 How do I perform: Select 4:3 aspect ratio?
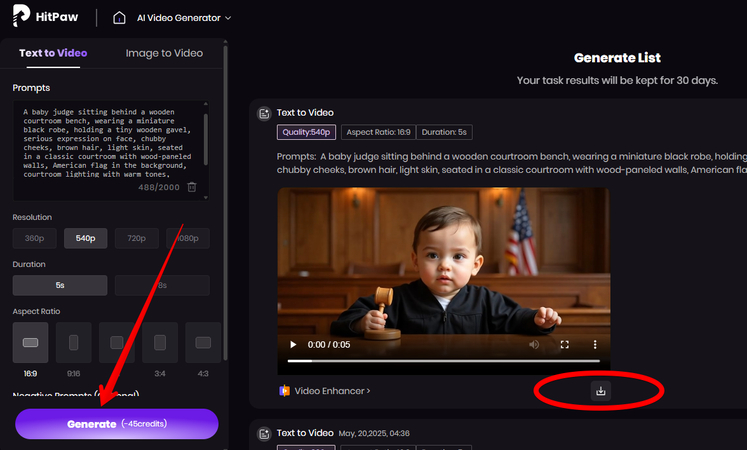[x=203, y=342]
